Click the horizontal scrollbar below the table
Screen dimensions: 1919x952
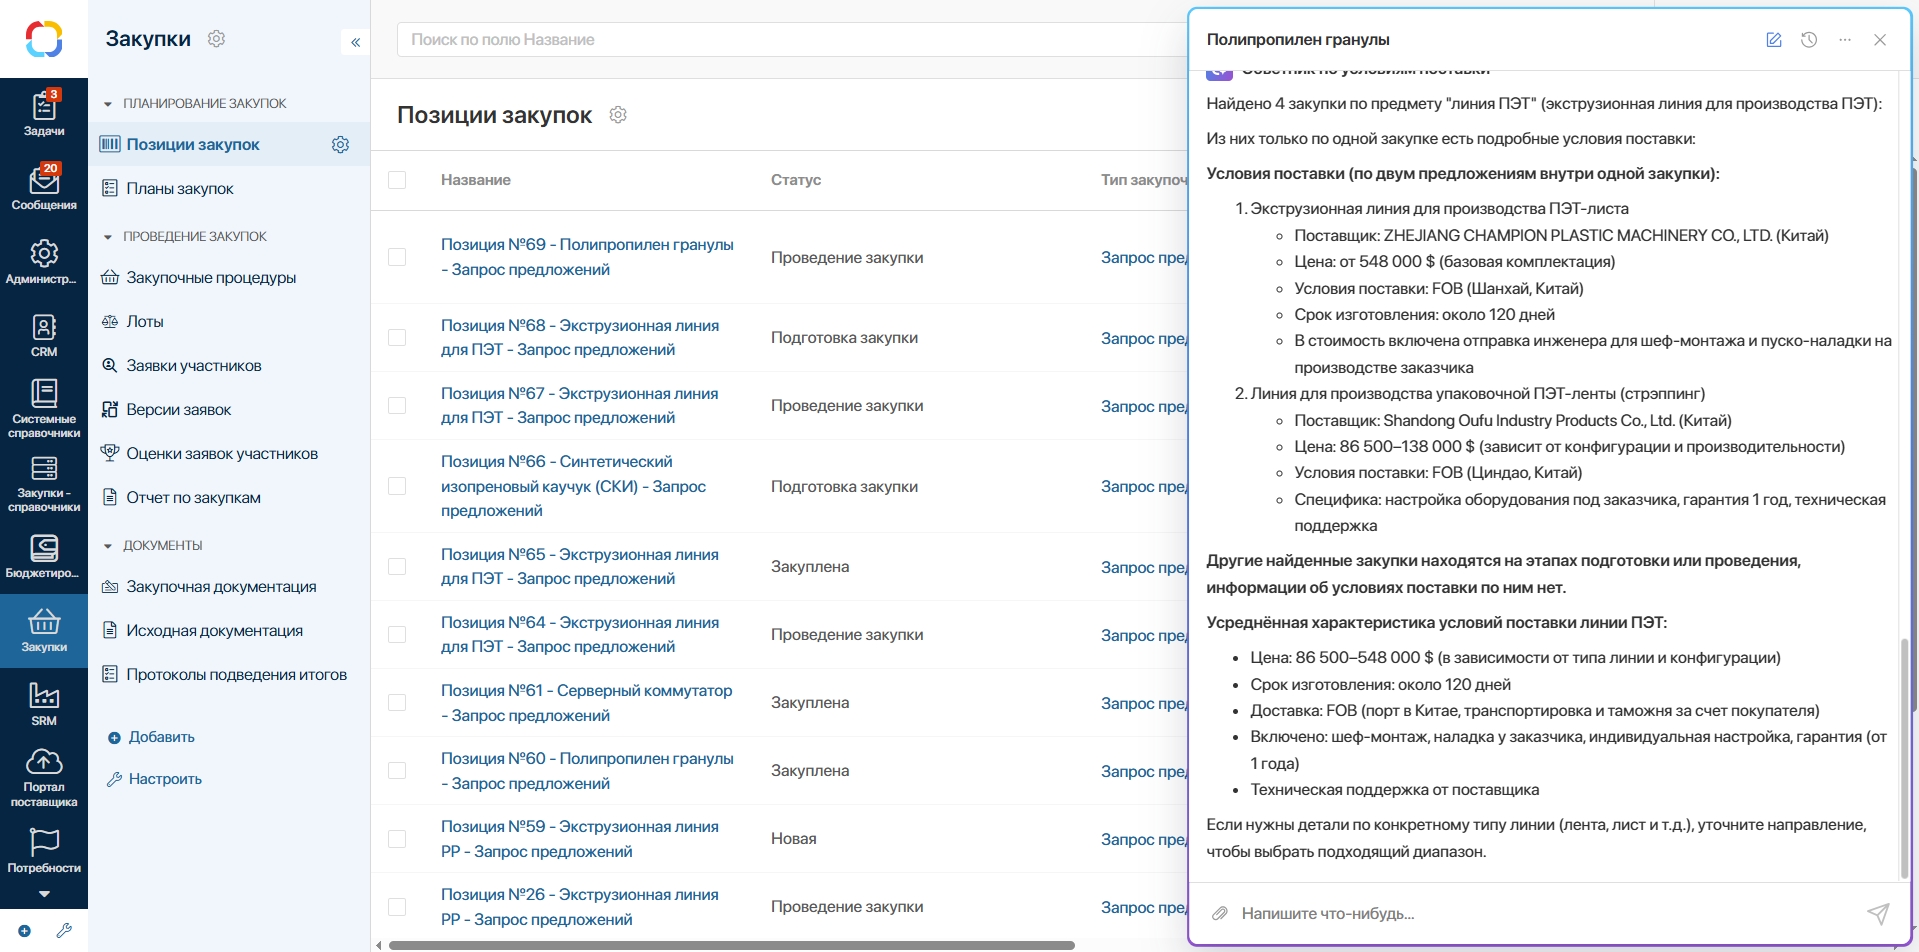tap(732, 945)
